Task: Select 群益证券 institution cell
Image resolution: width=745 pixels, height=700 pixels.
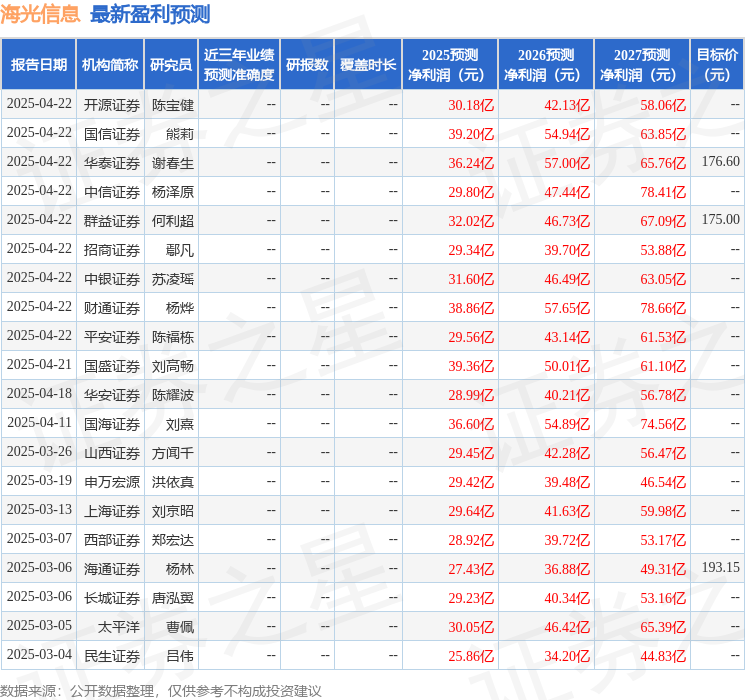Action: [112, 221]
